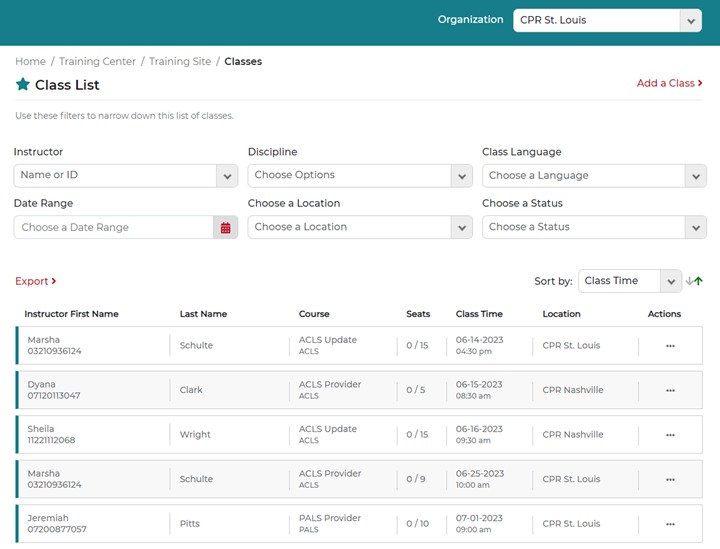Click instructor first name Dyana

[41, 384]
